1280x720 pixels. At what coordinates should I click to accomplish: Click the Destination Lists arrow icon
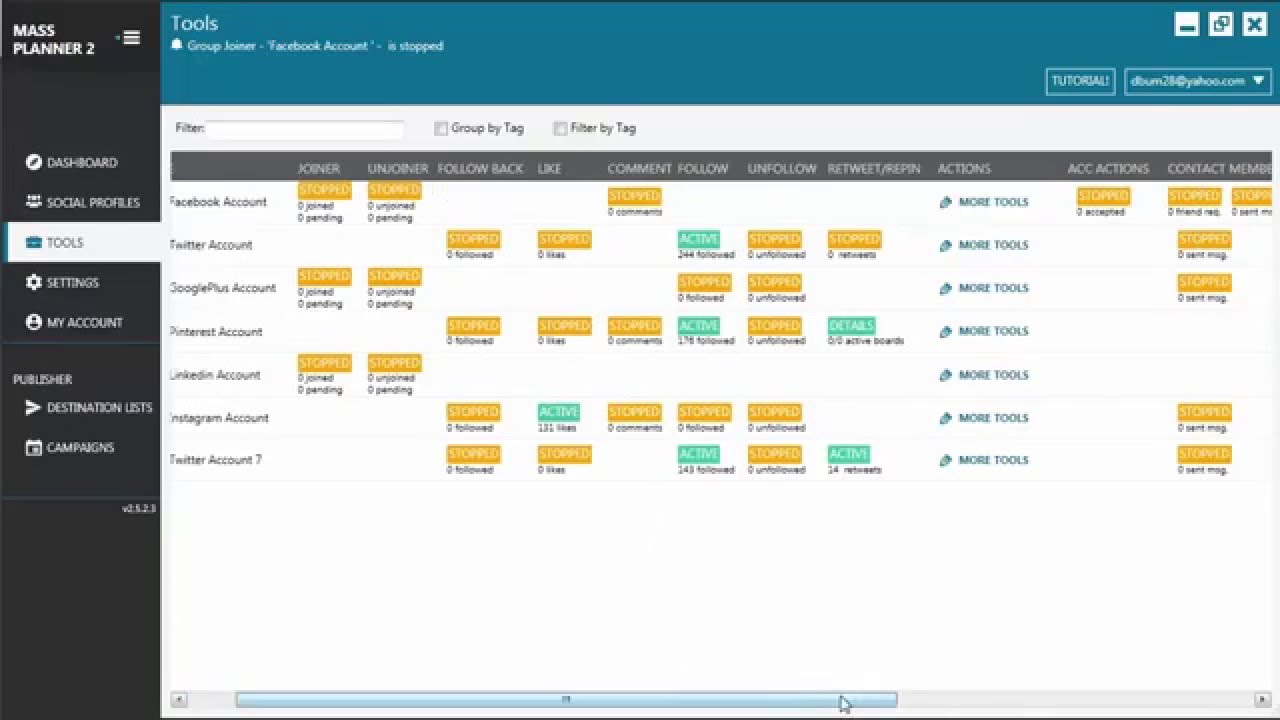pos(34,407)
